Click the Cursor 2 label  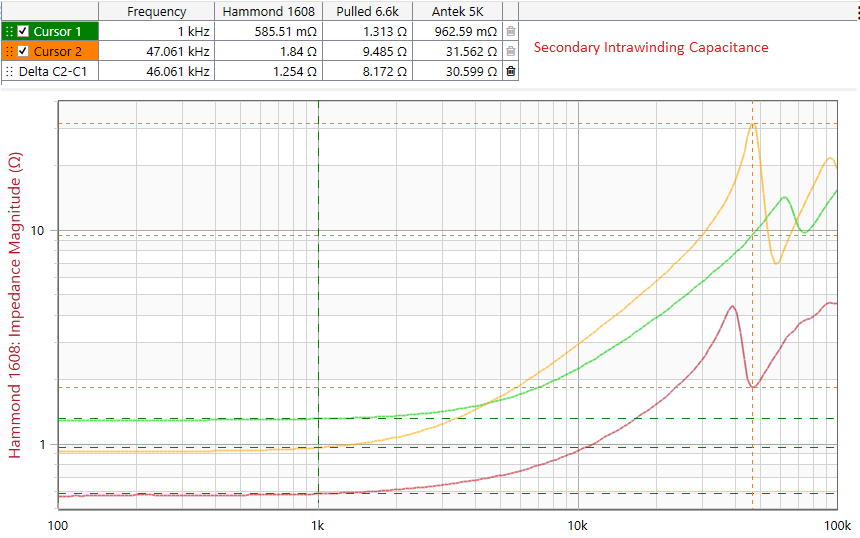(x=57, y=52)
